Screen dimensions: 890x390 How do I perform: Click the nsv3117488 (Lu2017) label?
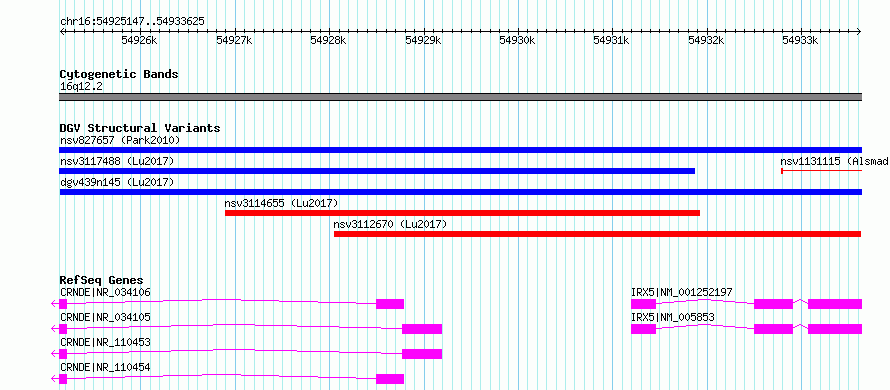(x=116, y=161)
